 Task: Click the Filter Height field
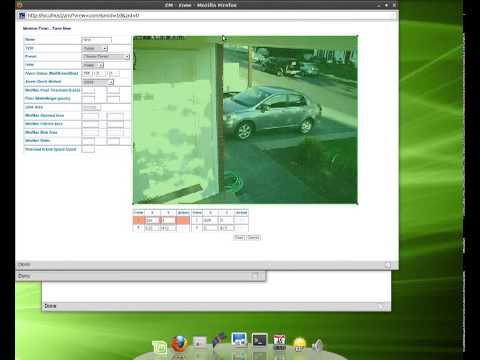pos(113,99)
